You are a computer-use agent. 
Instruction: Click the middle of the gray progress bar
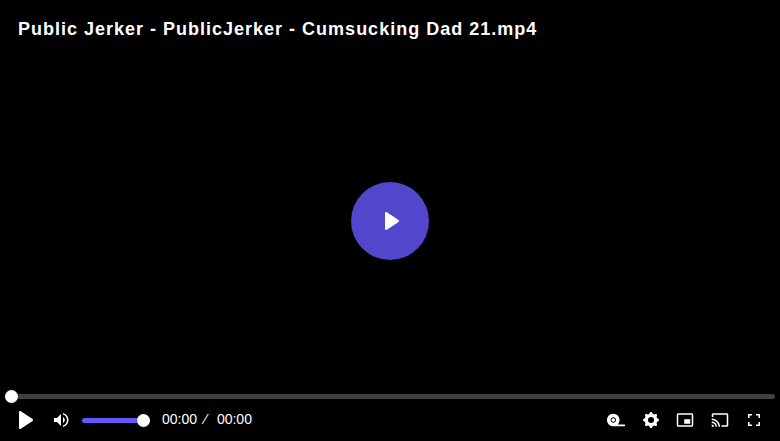pyautogui.click(x=390, y=396)
